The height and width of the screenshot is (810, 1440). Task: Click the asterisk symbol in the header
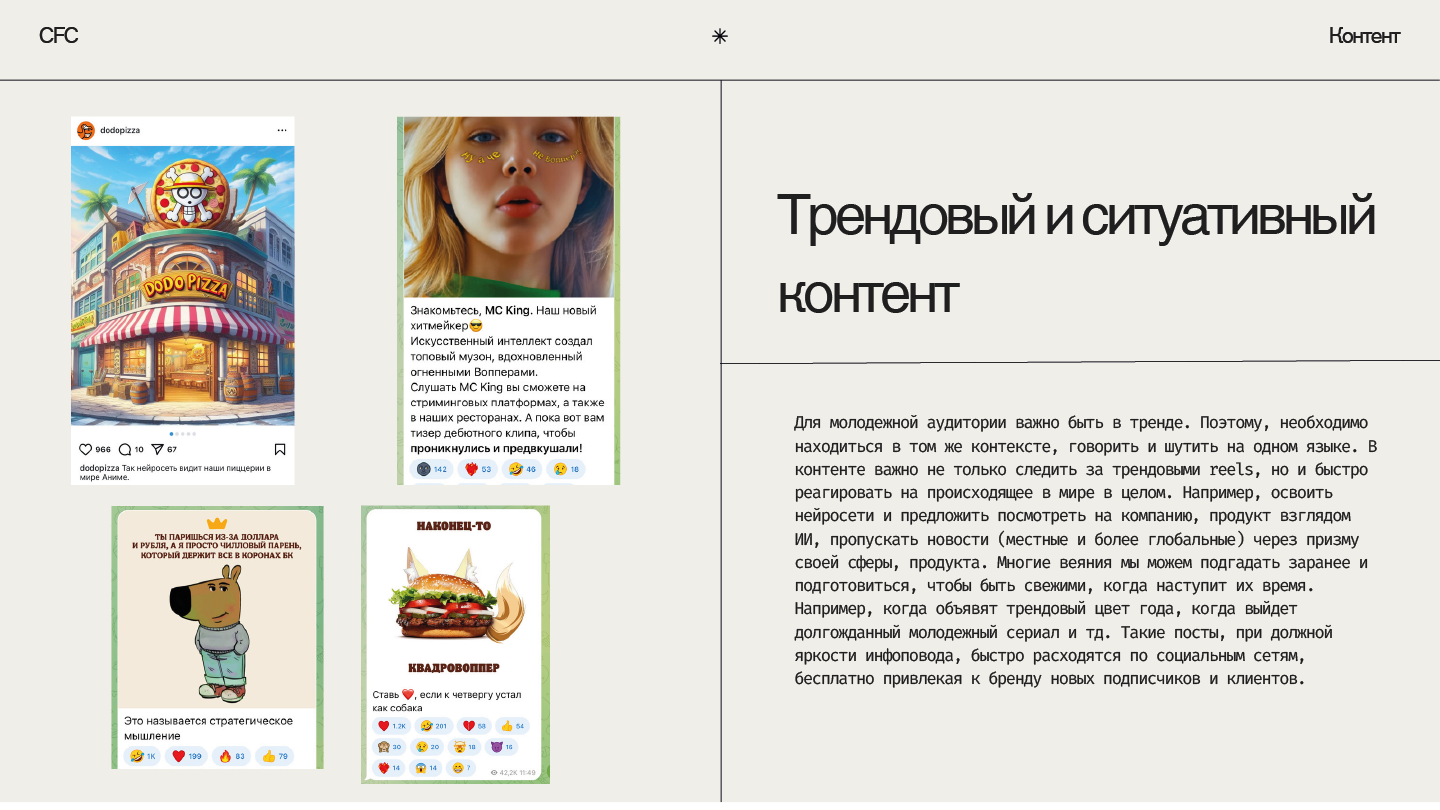(719, 37)
